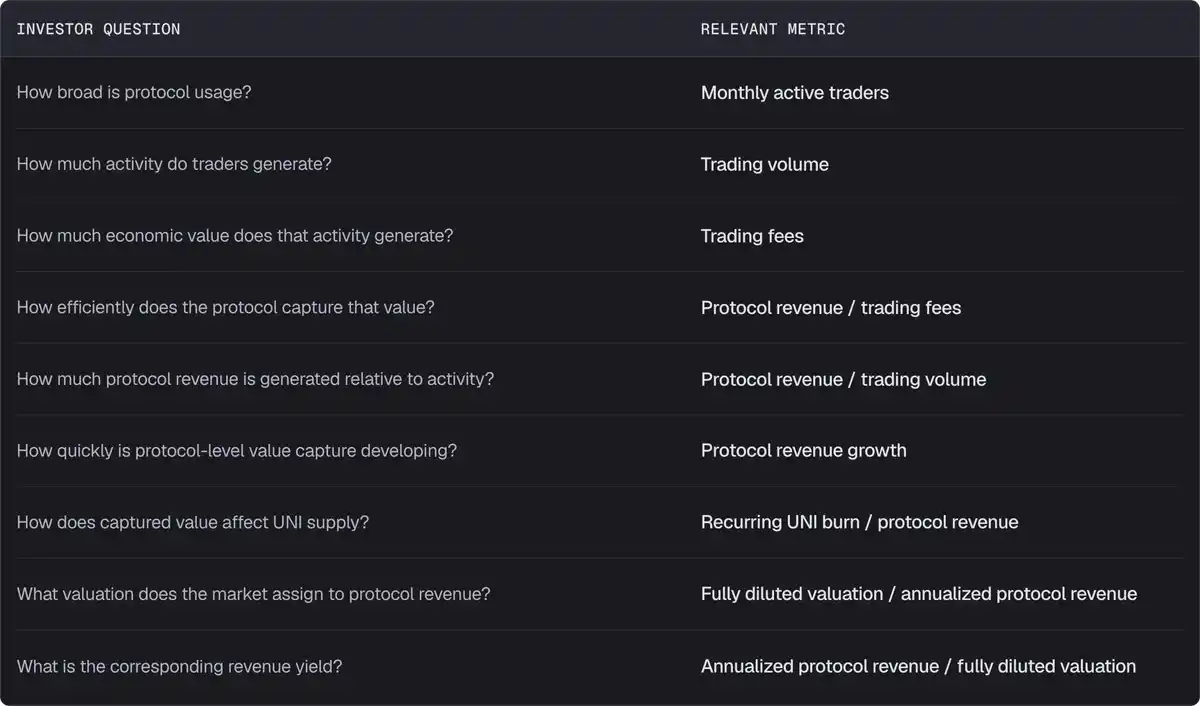
Task: Select the Trading volume metric cell
Action: pos(765,164)
